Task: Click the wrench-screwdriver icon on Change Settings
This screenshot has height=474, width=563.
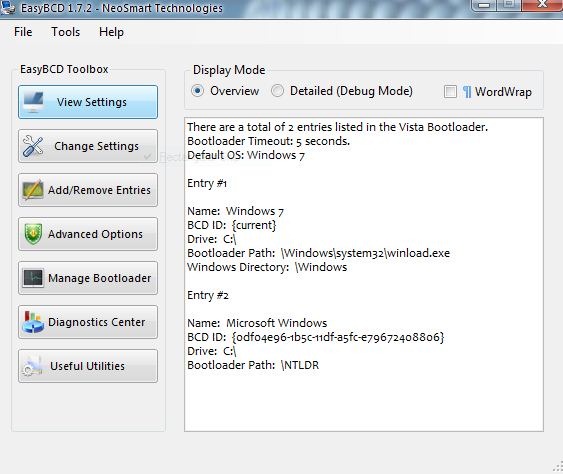Action: [33, 146]
